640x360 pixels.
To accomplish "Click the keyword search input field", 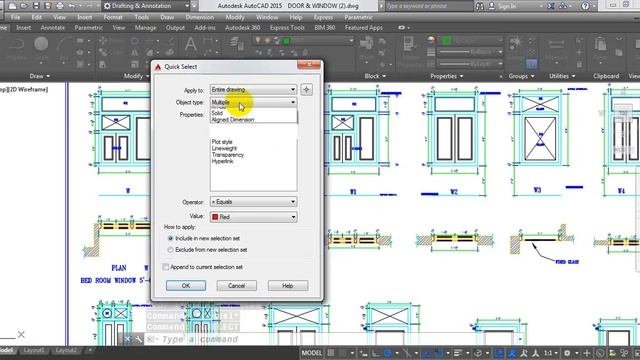I will 429,6.
